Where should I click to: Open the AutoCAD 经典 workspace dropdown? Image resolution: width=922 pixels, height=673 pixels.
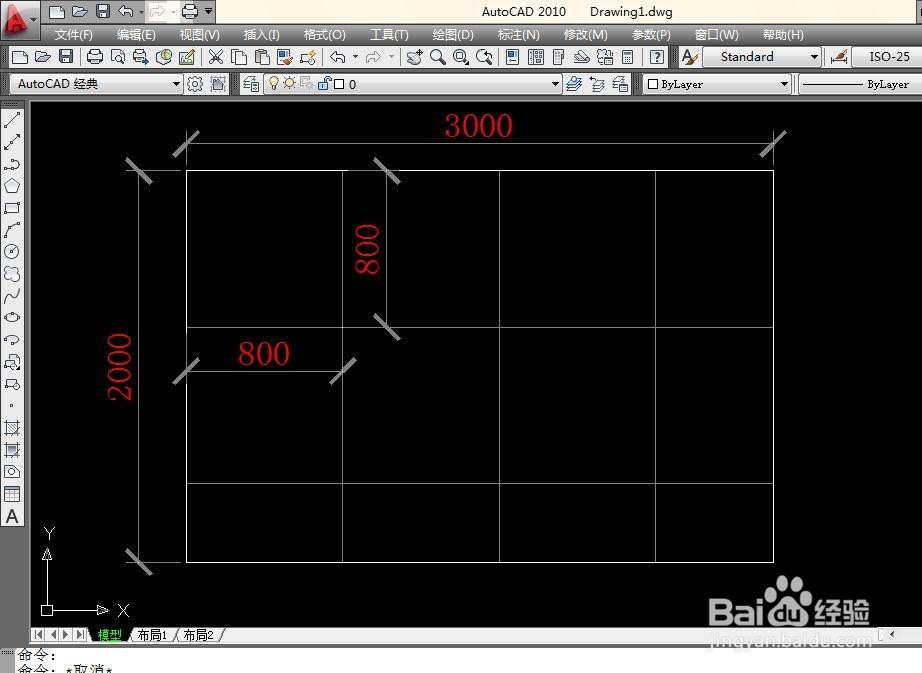[96, 84]
